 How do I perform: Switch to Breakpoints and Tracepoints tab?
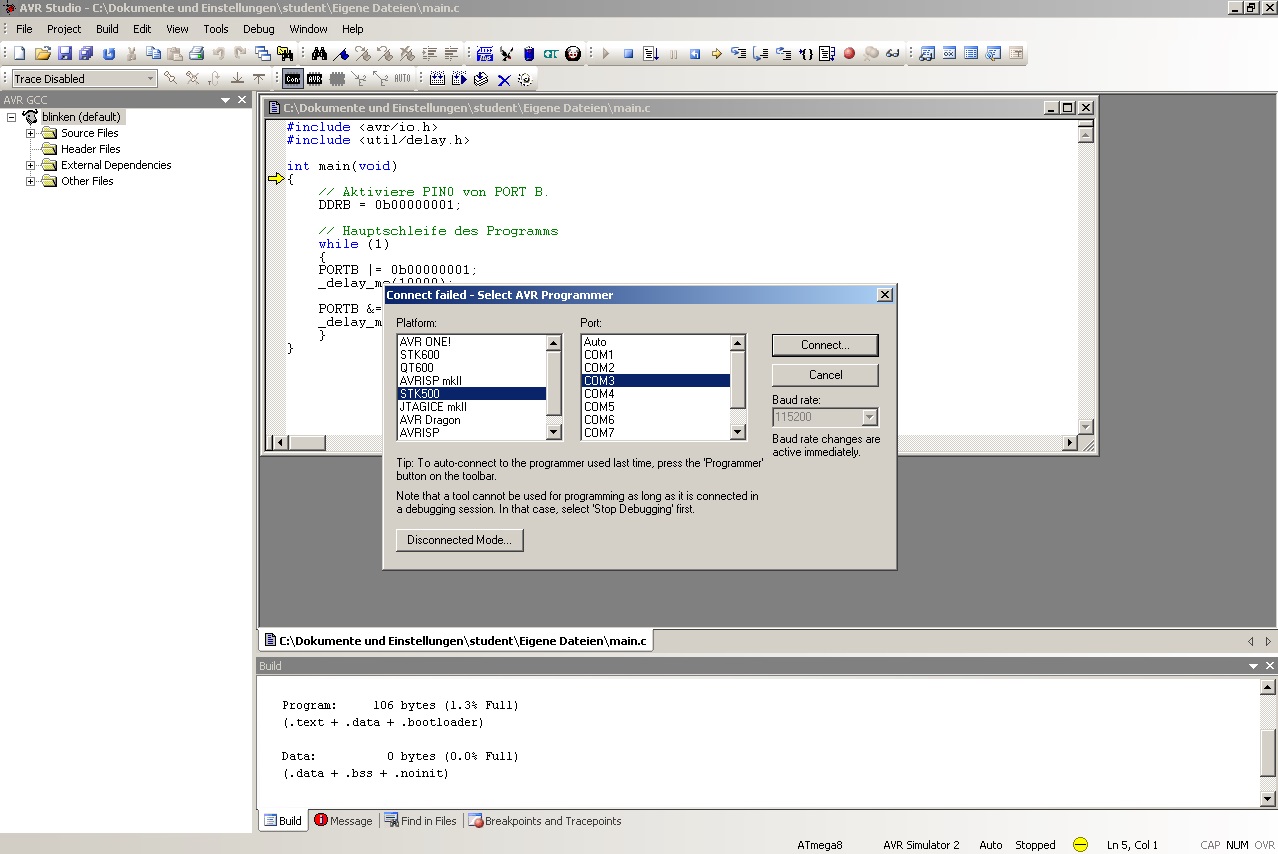tap(545, 821)
